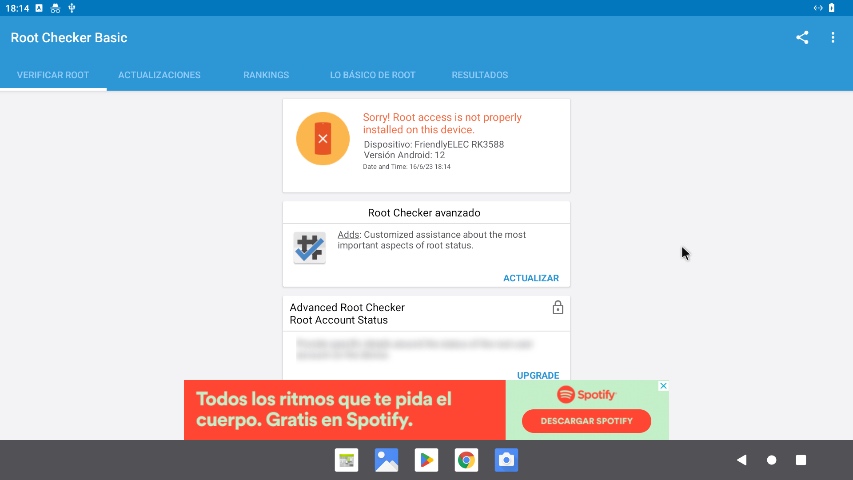The image size is (853, 480).
Task: Click the Root Checker avanzado app icon
Action: click(x=310, y=248)
